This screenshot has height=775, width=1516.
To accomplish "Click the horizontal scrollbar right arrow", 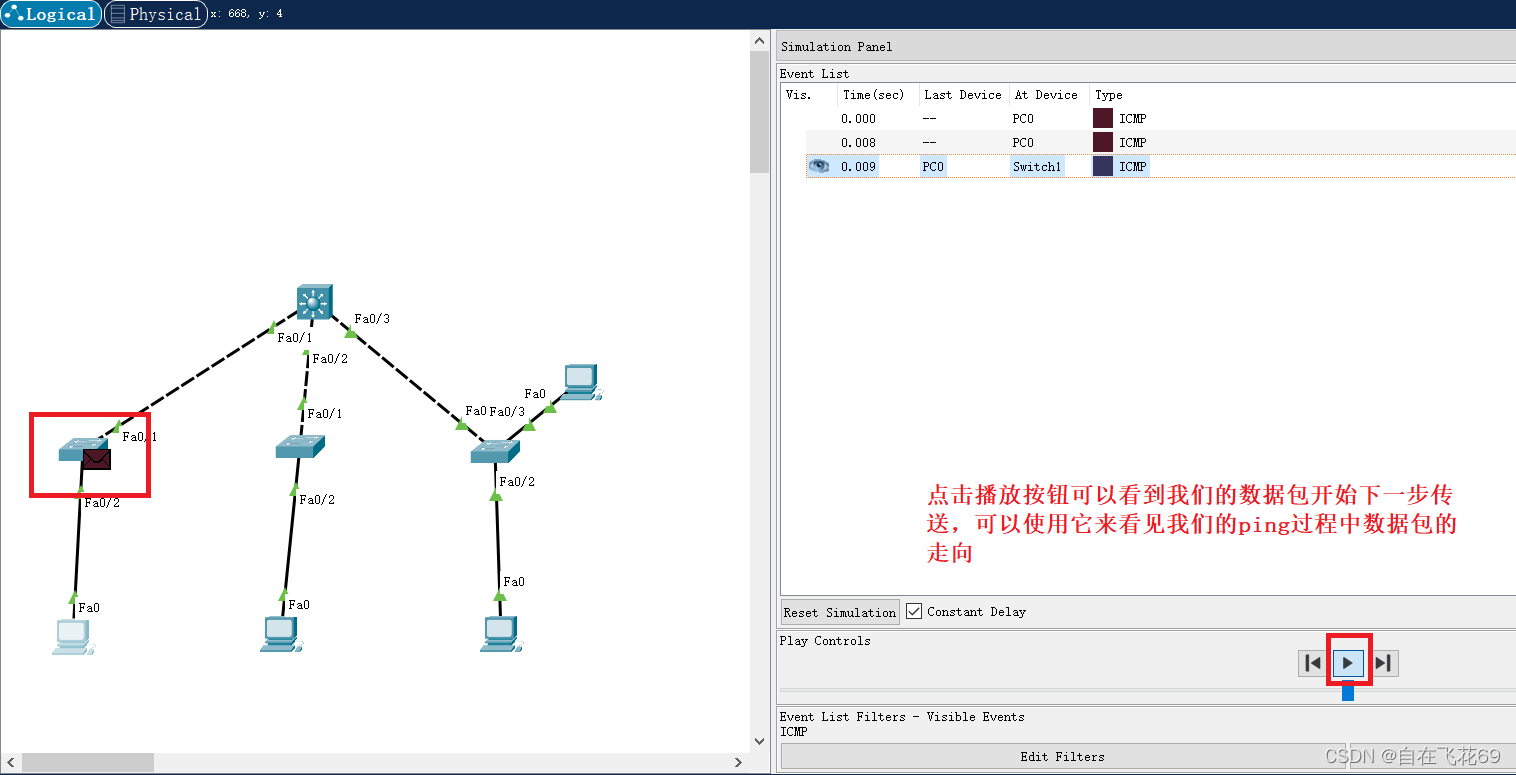I will tap(739, 763).
